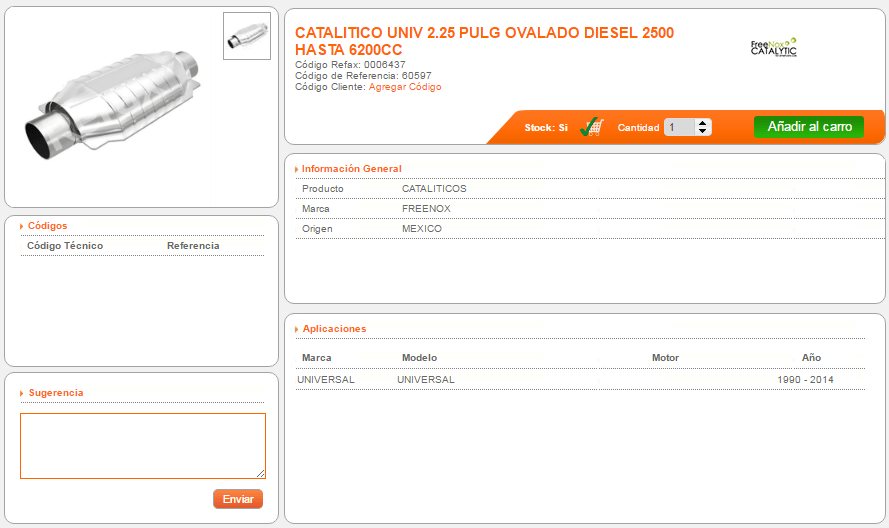Click the Producto row label

tap(323, 189)
